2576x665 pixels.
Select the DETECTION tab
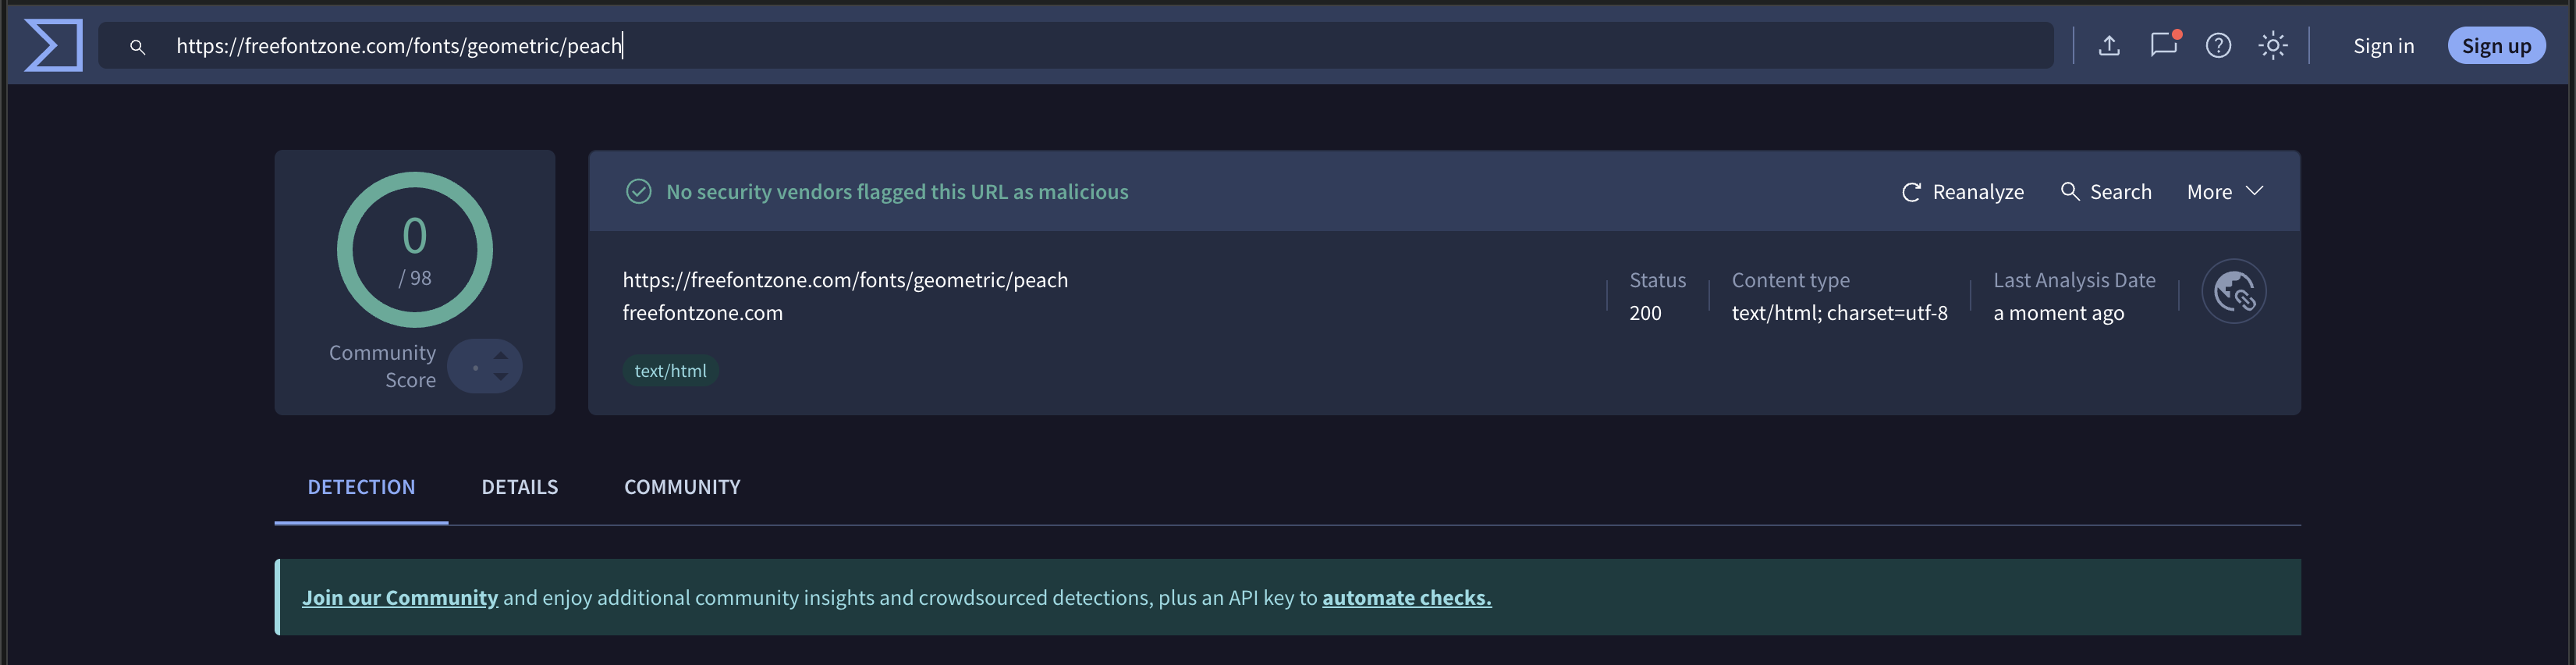click(361, 487)
